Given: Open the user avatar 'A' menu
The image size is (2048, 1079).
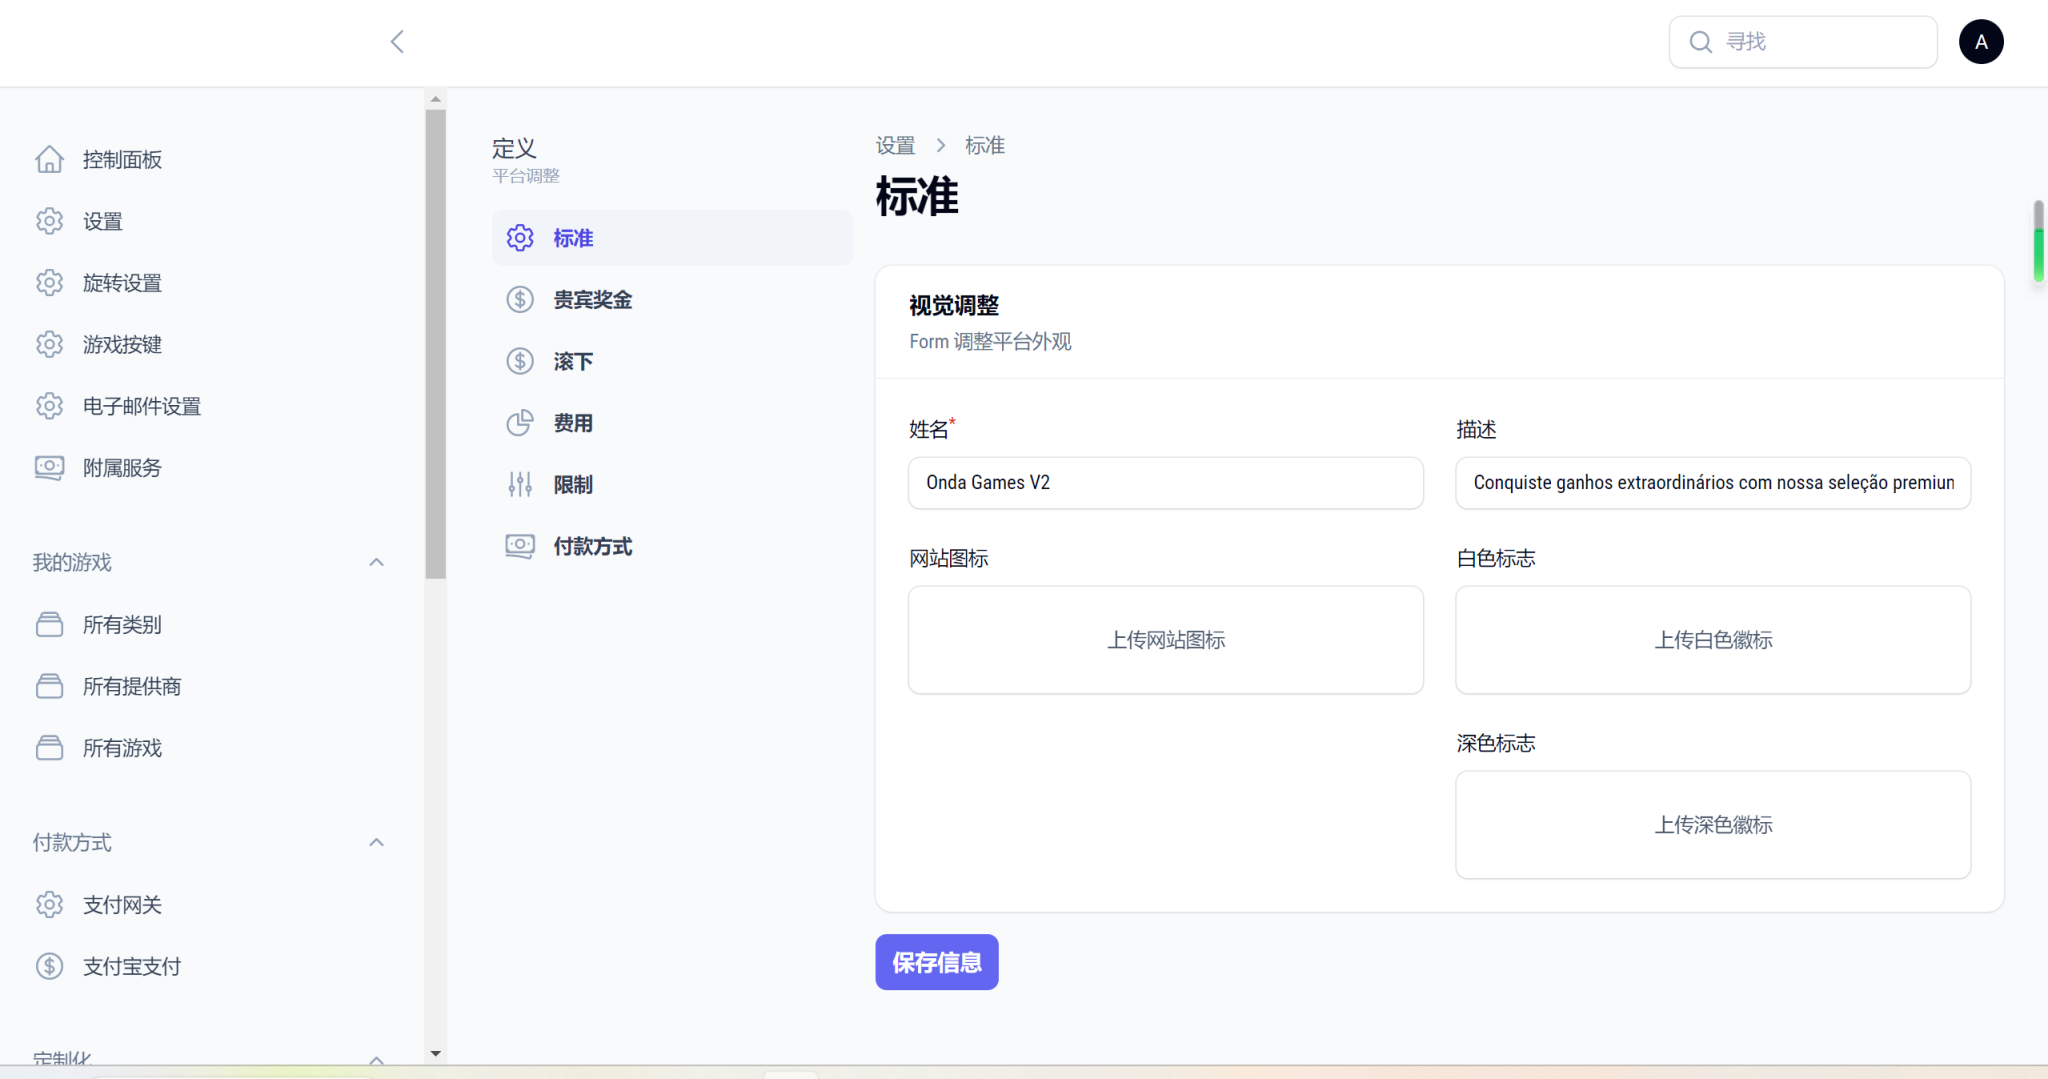Looking at the screenshot, I should [x=1980, y=42].
